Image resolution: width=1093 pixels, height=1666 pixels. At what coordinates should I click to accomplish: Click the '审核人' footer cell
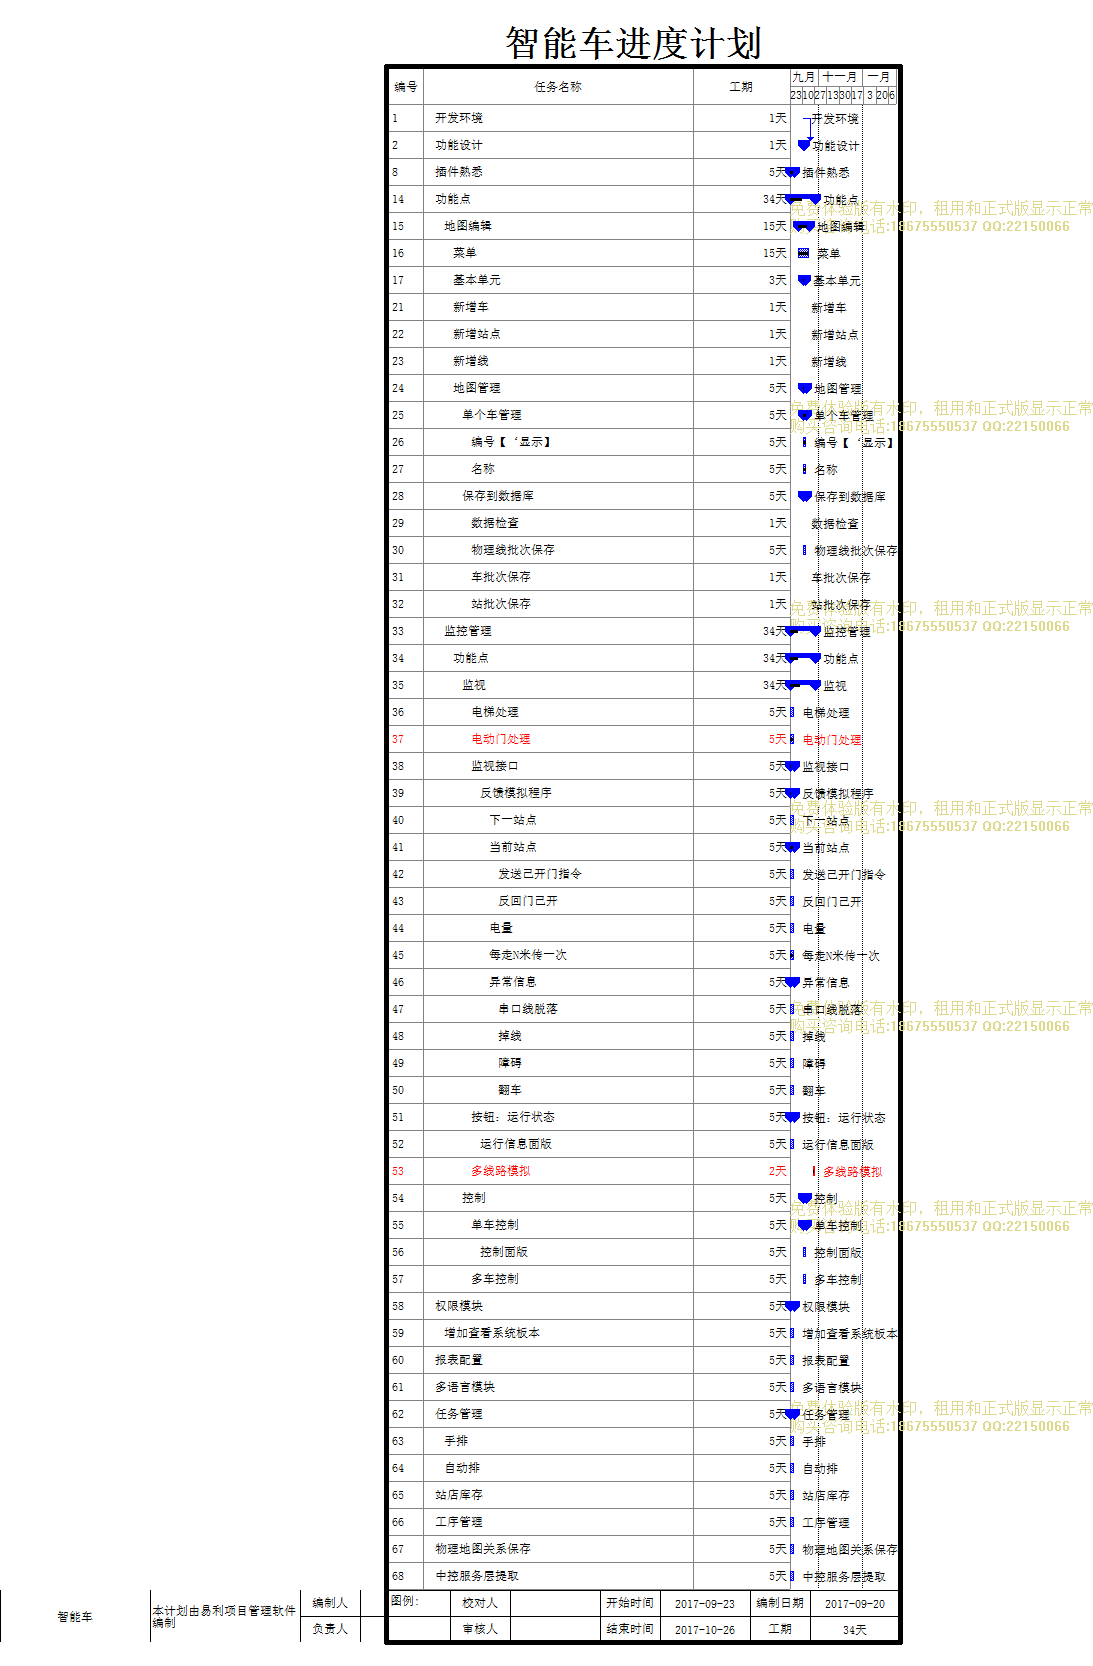(x=480, y=1629)
